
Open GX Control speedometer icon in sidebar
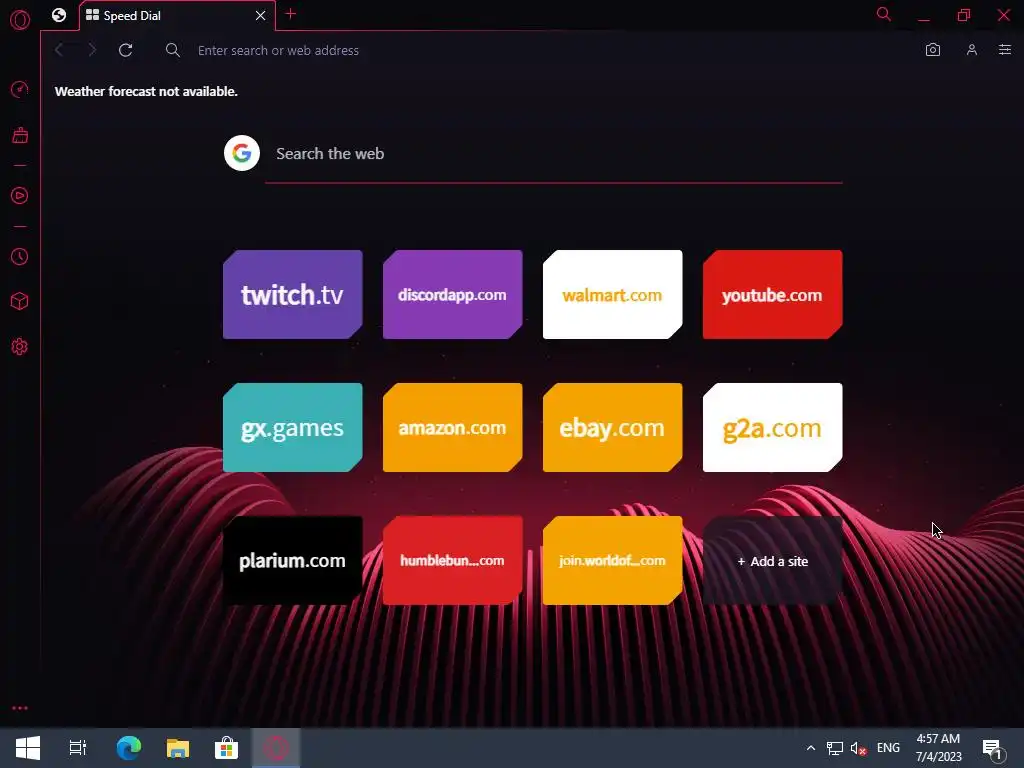click(20, 89)
